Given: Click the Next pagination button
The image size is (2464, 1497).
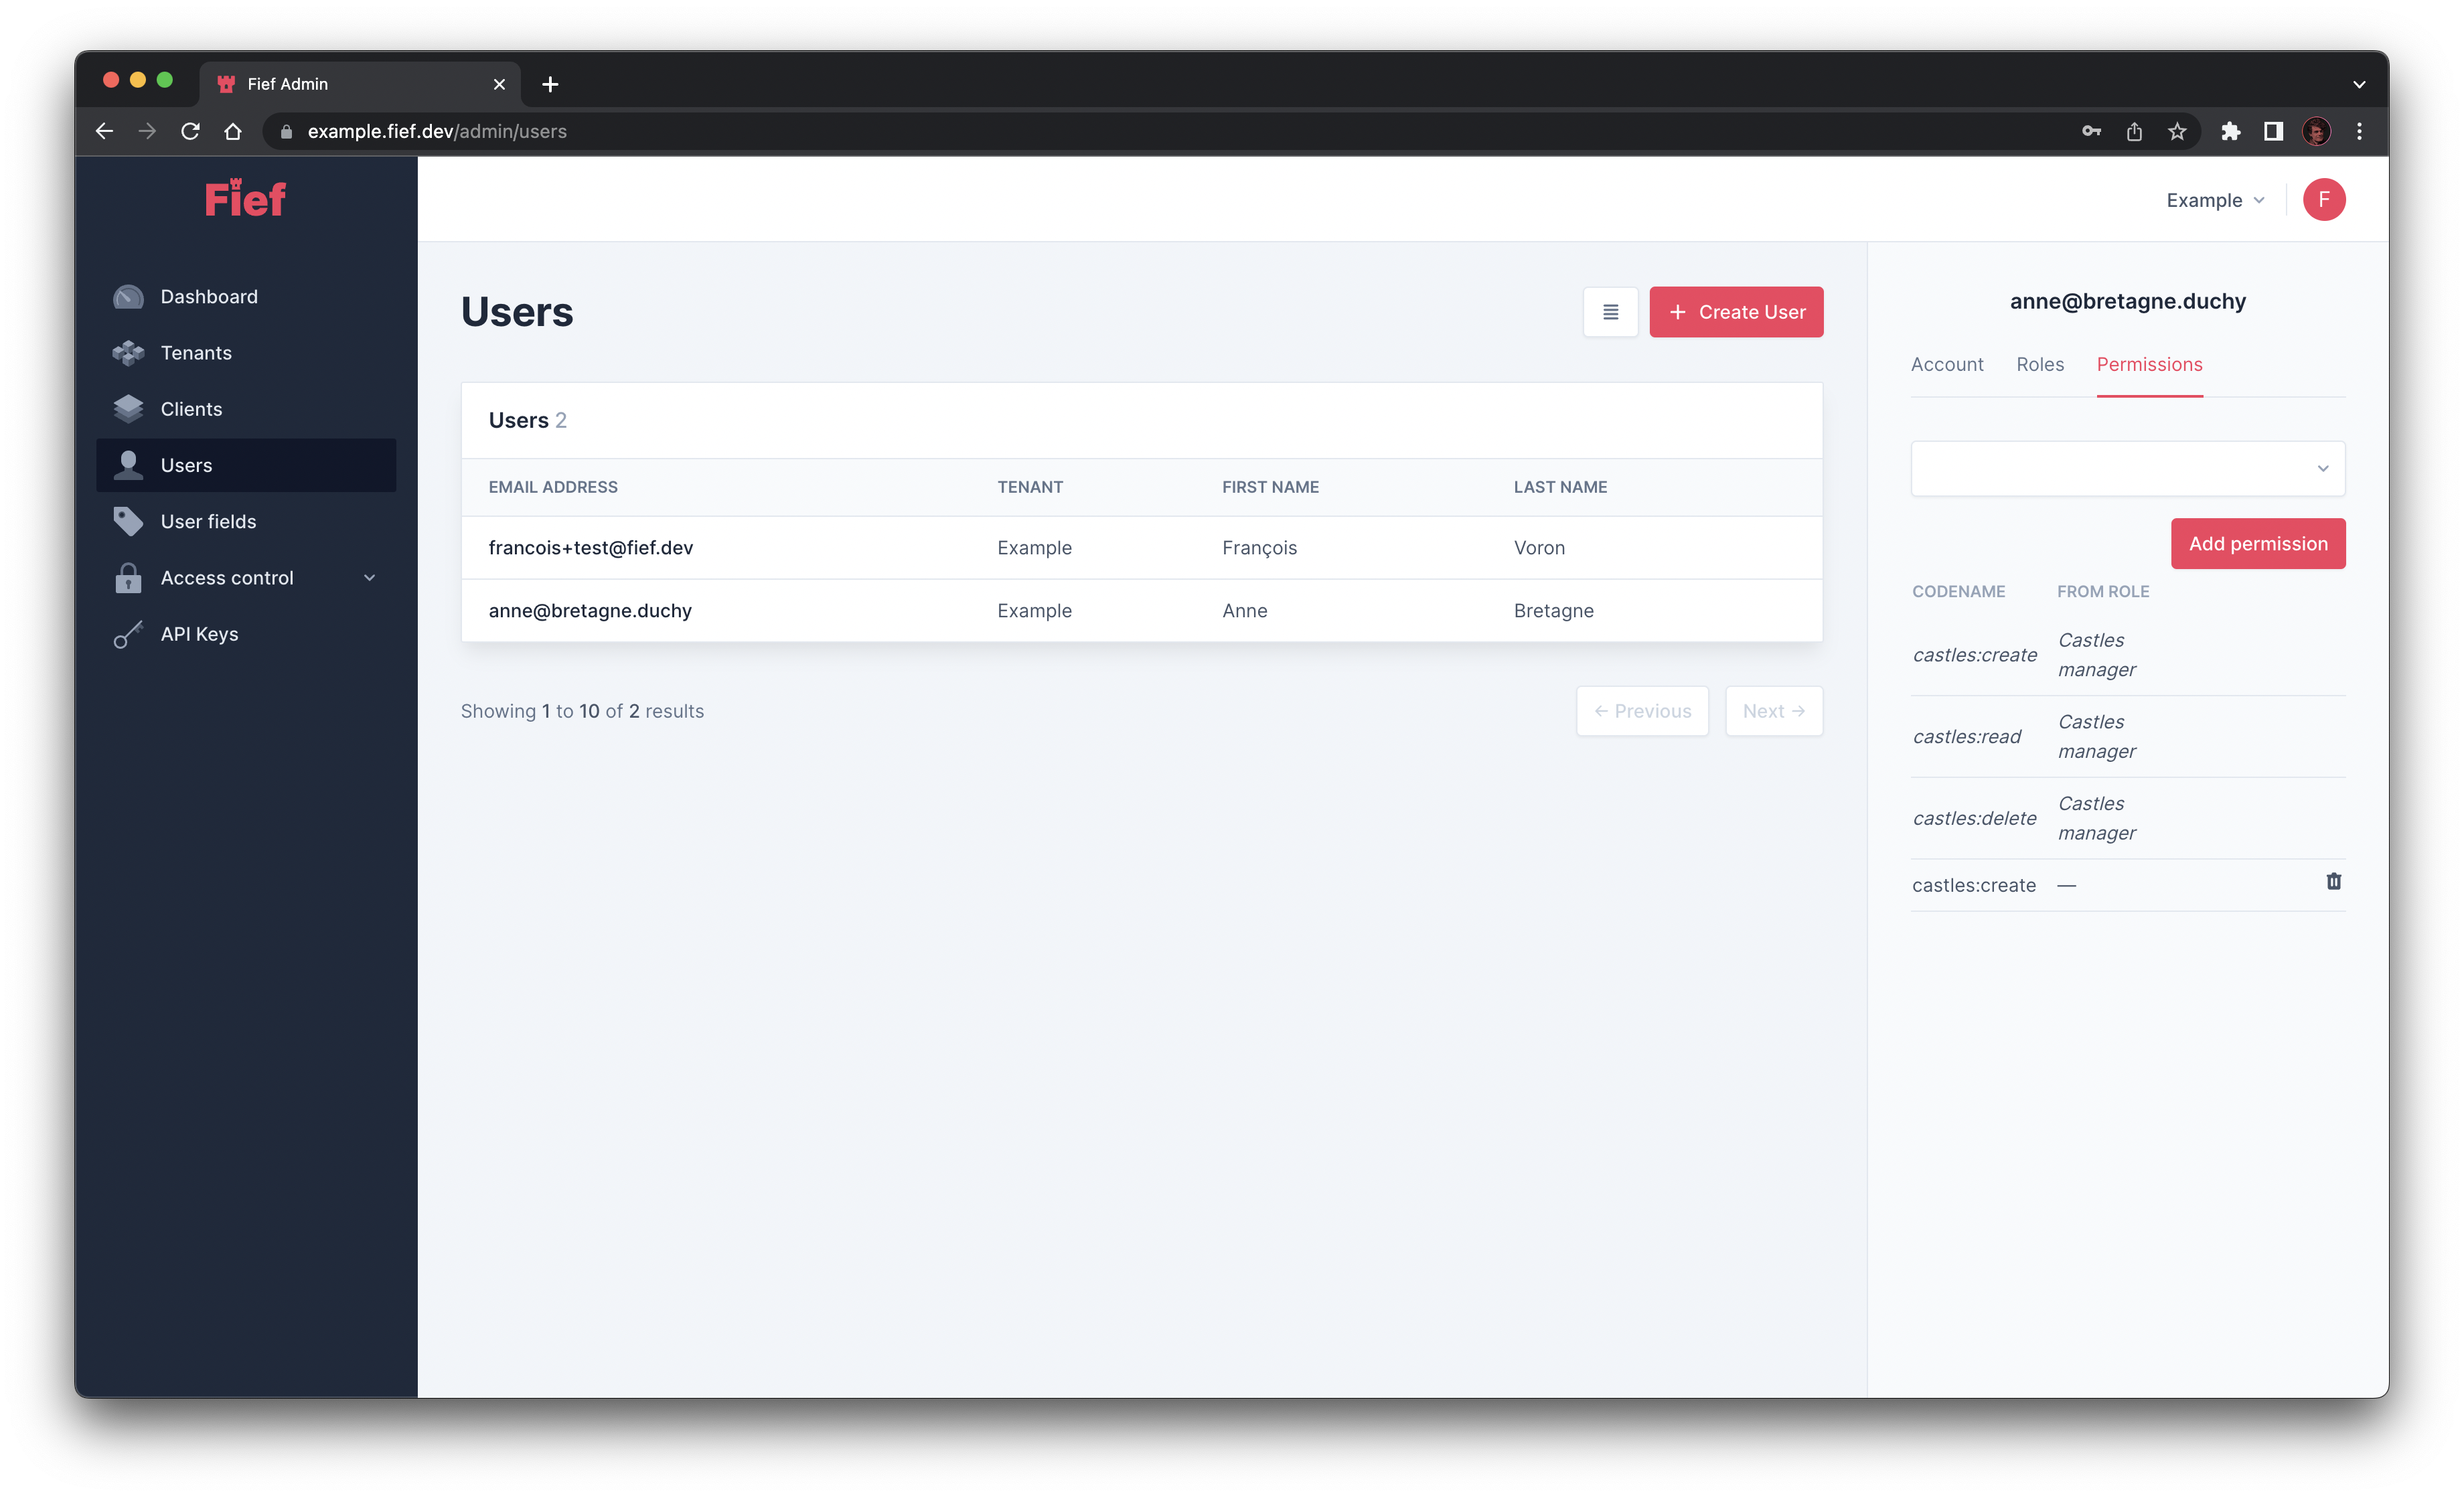Looking at the screenshot, I should pyautogui.click(x=1773, y=711).
